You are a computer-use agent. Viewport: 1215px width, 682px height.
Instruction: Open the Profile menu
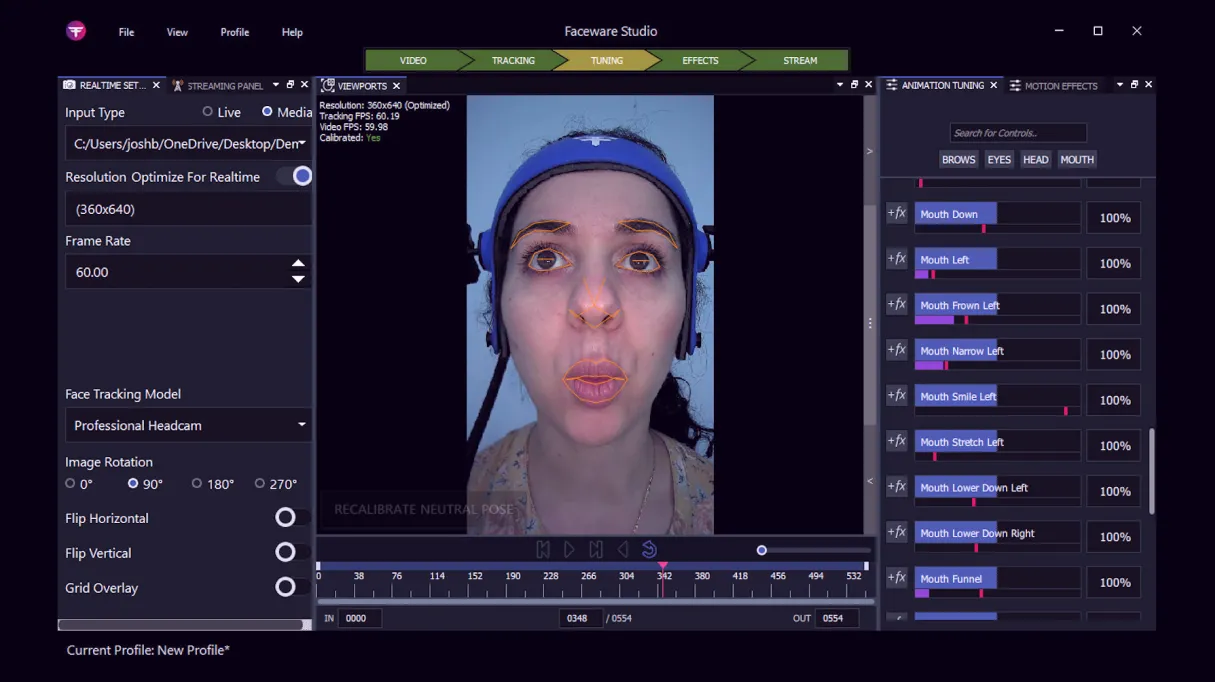tap(235, 32)
